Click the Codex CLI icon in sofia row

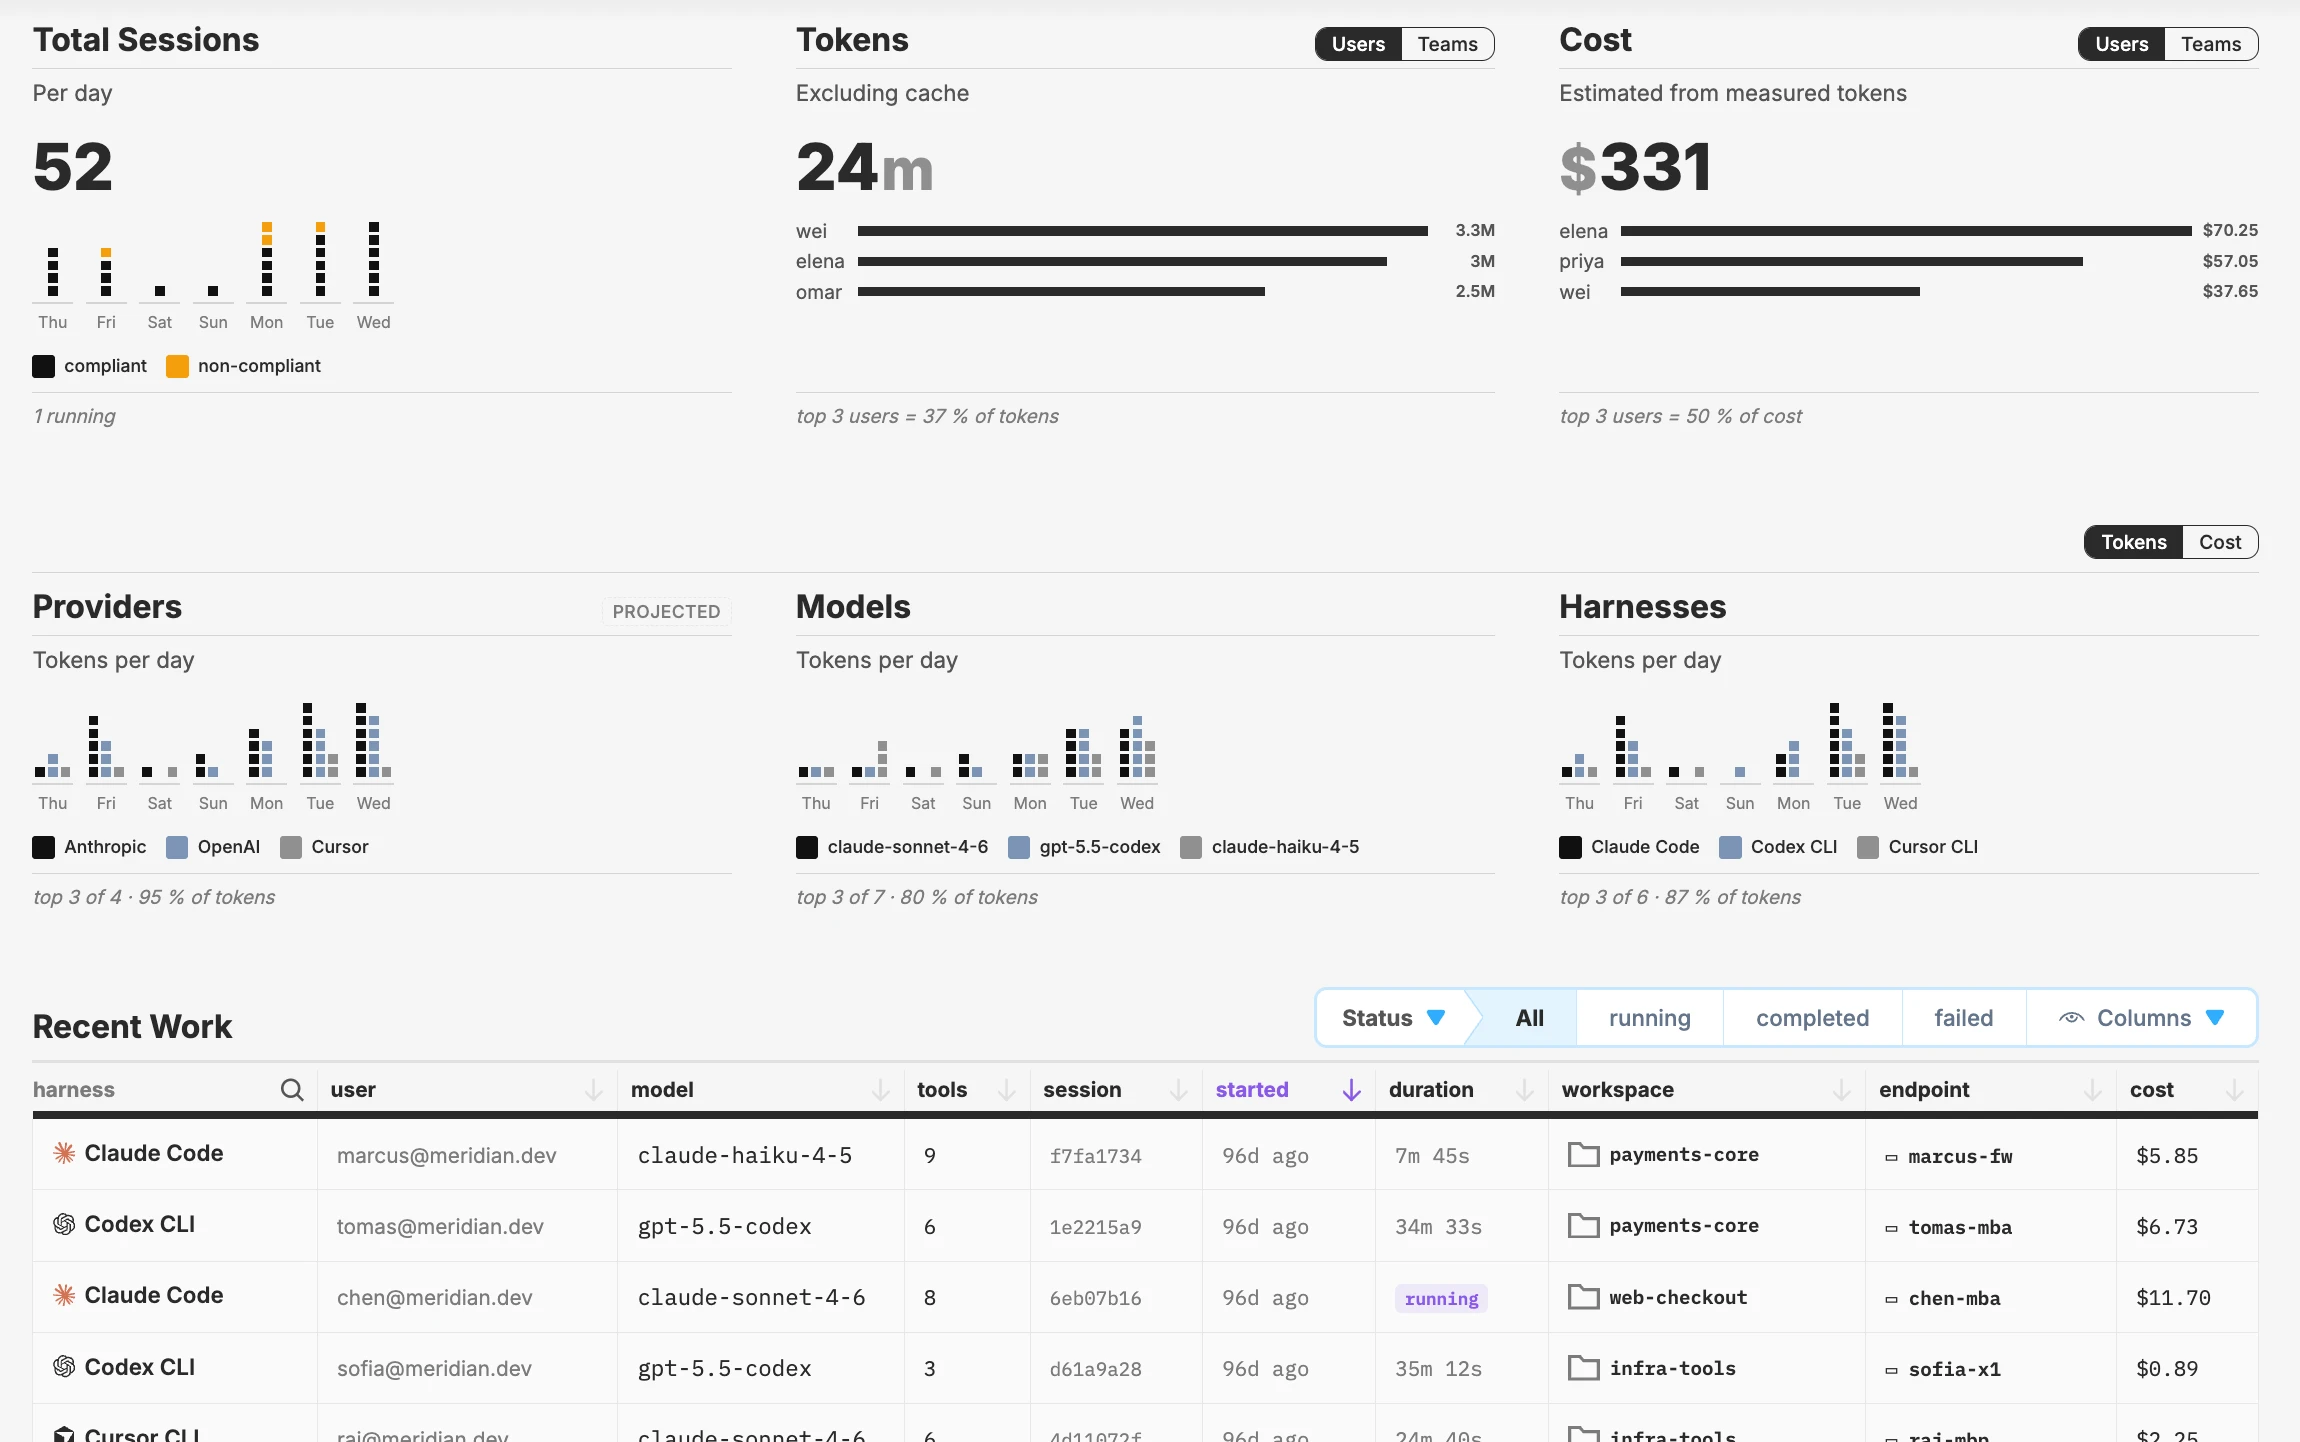[64, 1367]
